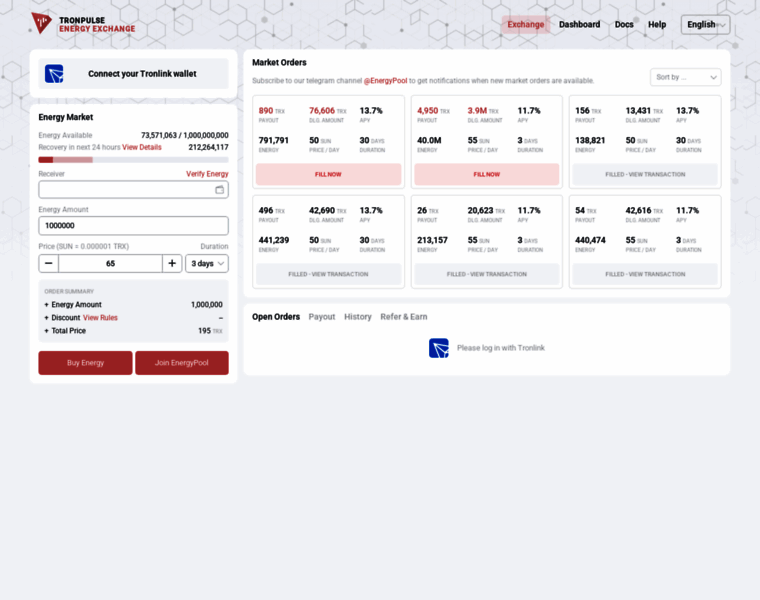Click the TronPulse Energy Exchange logo
The height and width of the screenshot is (600, 760).
(83, 24)
